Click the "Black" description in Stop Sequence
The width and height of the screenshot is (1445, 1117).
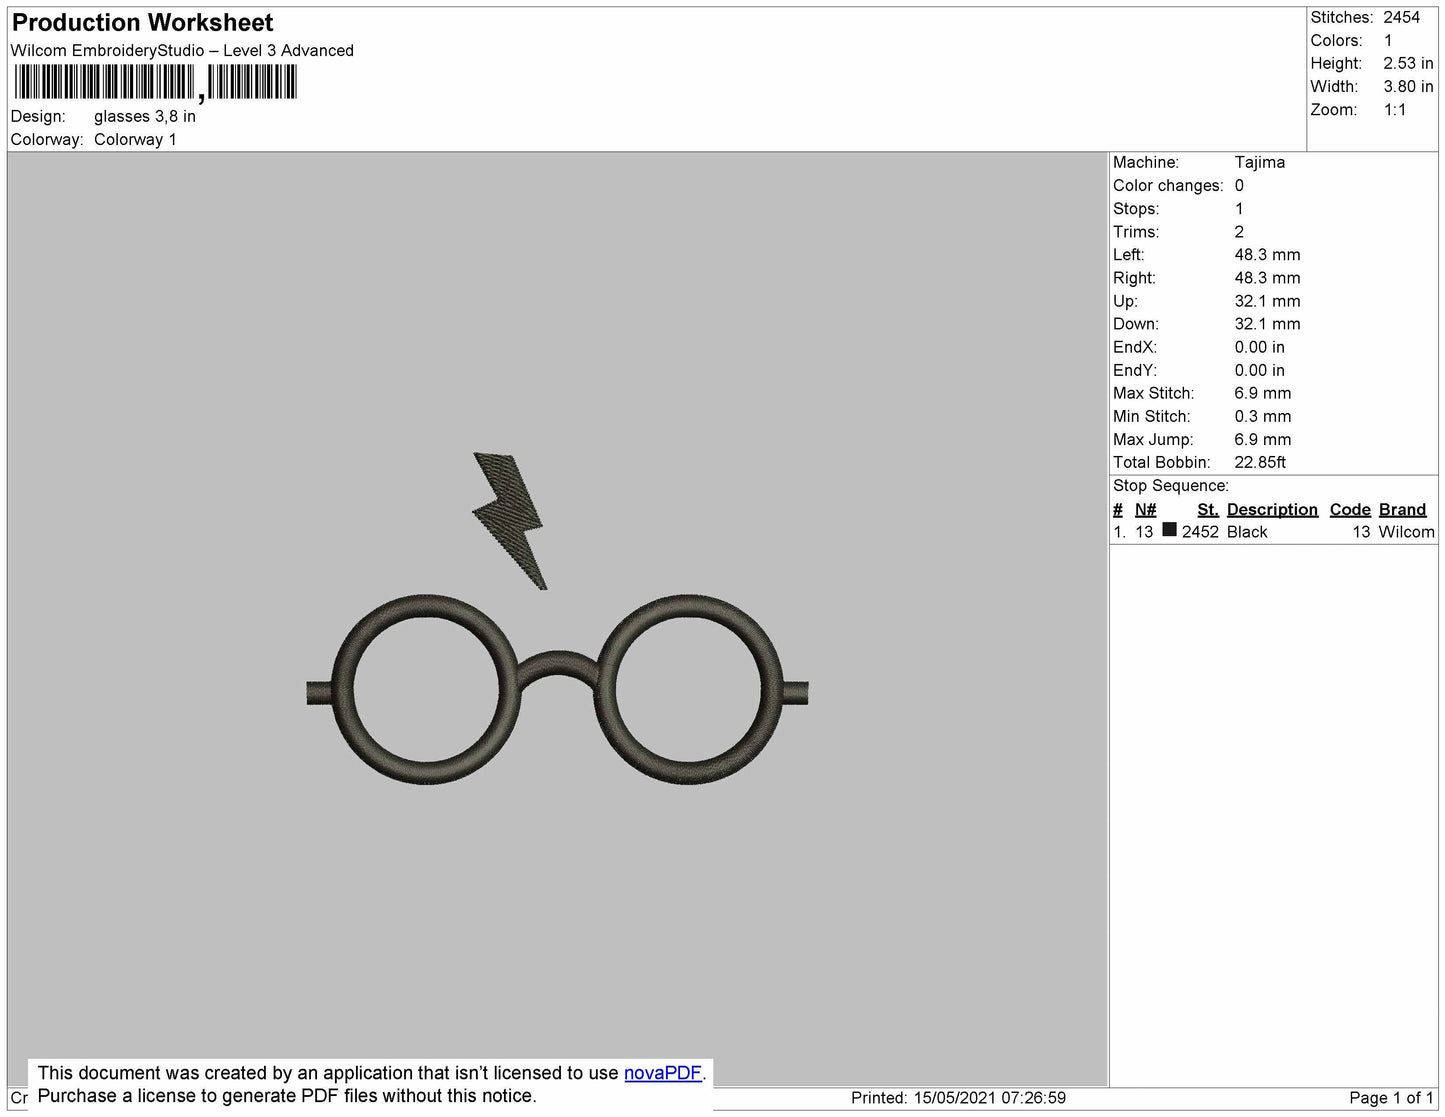pyautogui.click(x=1247, y=533)
